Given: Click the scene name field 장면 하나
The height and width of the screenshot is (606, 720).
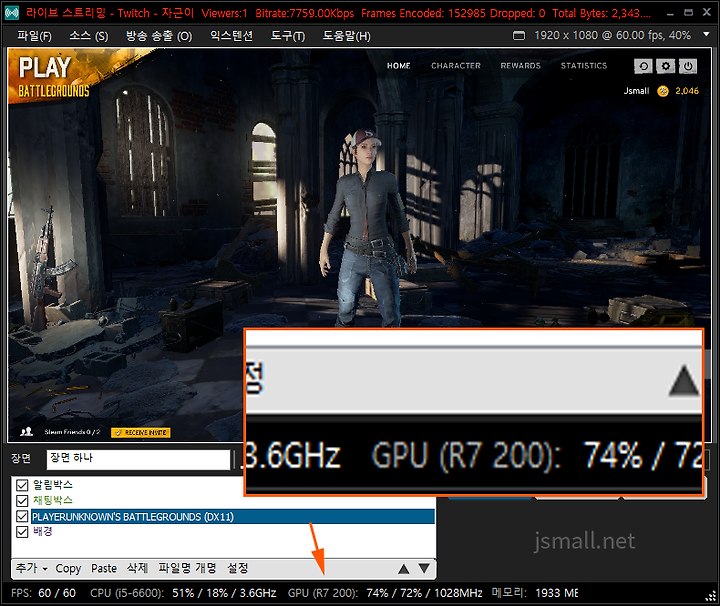Looking at the screenshot, I should (138, 459).
